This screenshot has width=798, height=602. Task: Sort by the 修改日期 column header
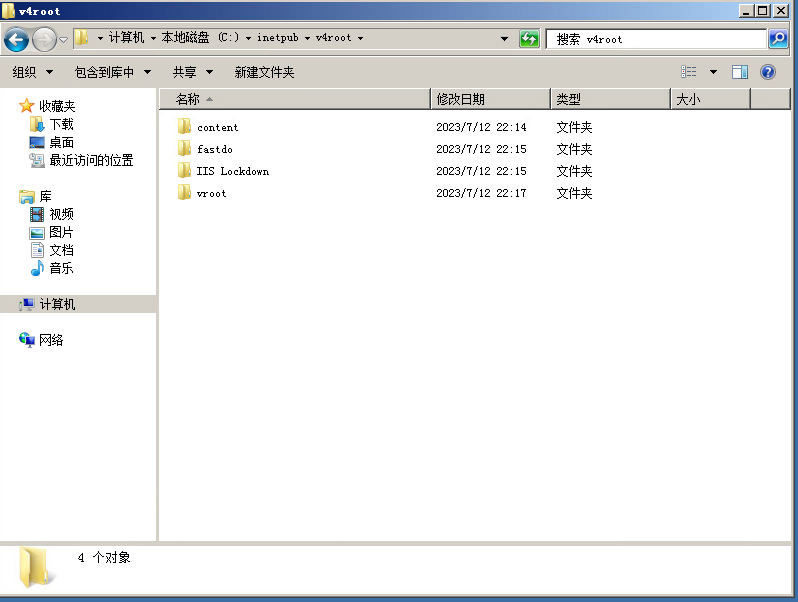pos(491,99)
